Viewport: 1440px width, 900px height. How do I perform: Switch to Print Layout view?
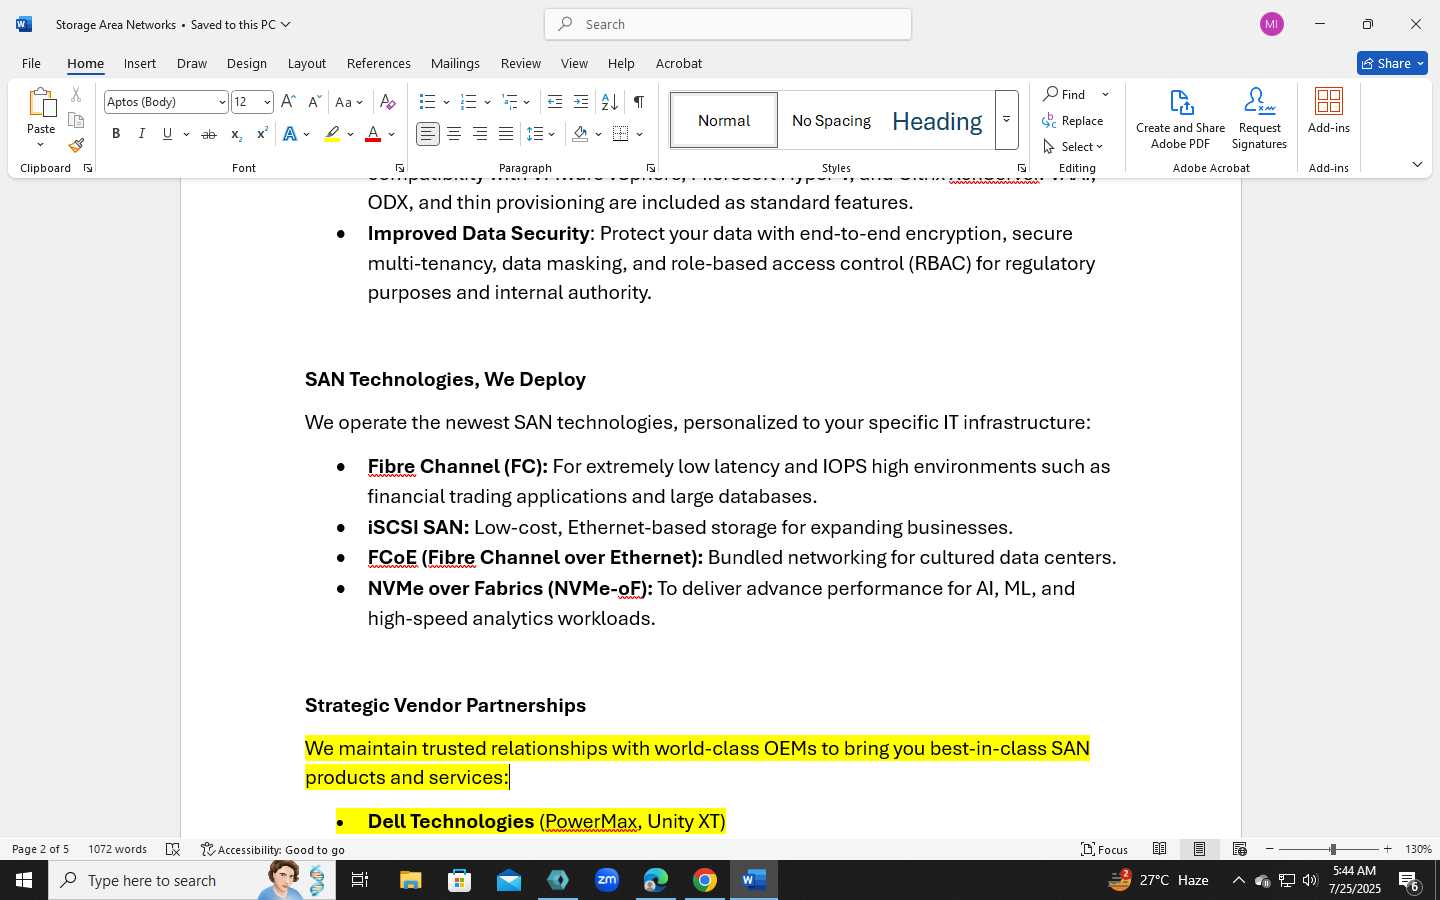[x=1199, y=849]
